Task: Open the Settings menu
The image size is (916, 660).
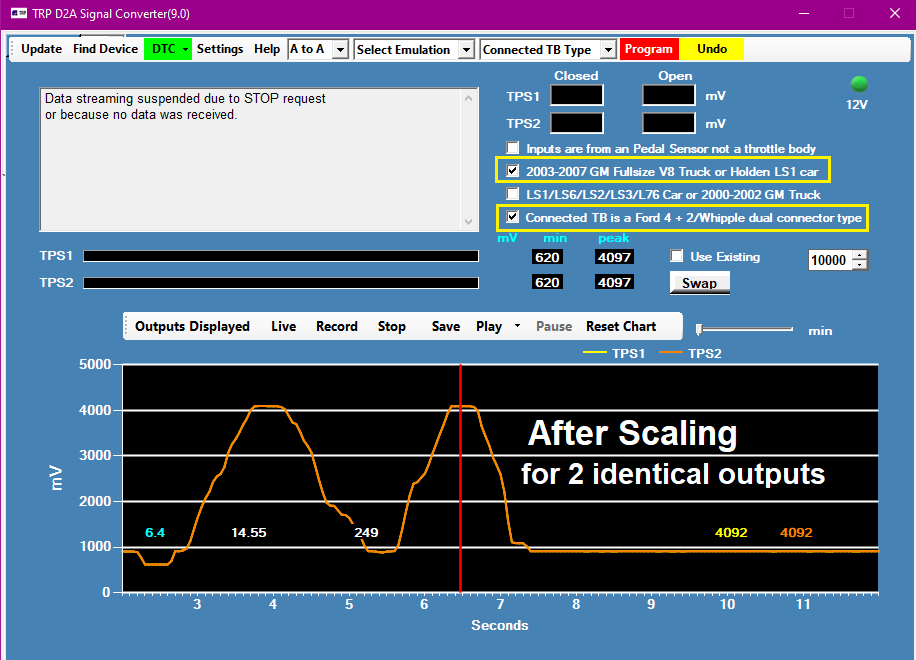Action: tap(220, 49)
